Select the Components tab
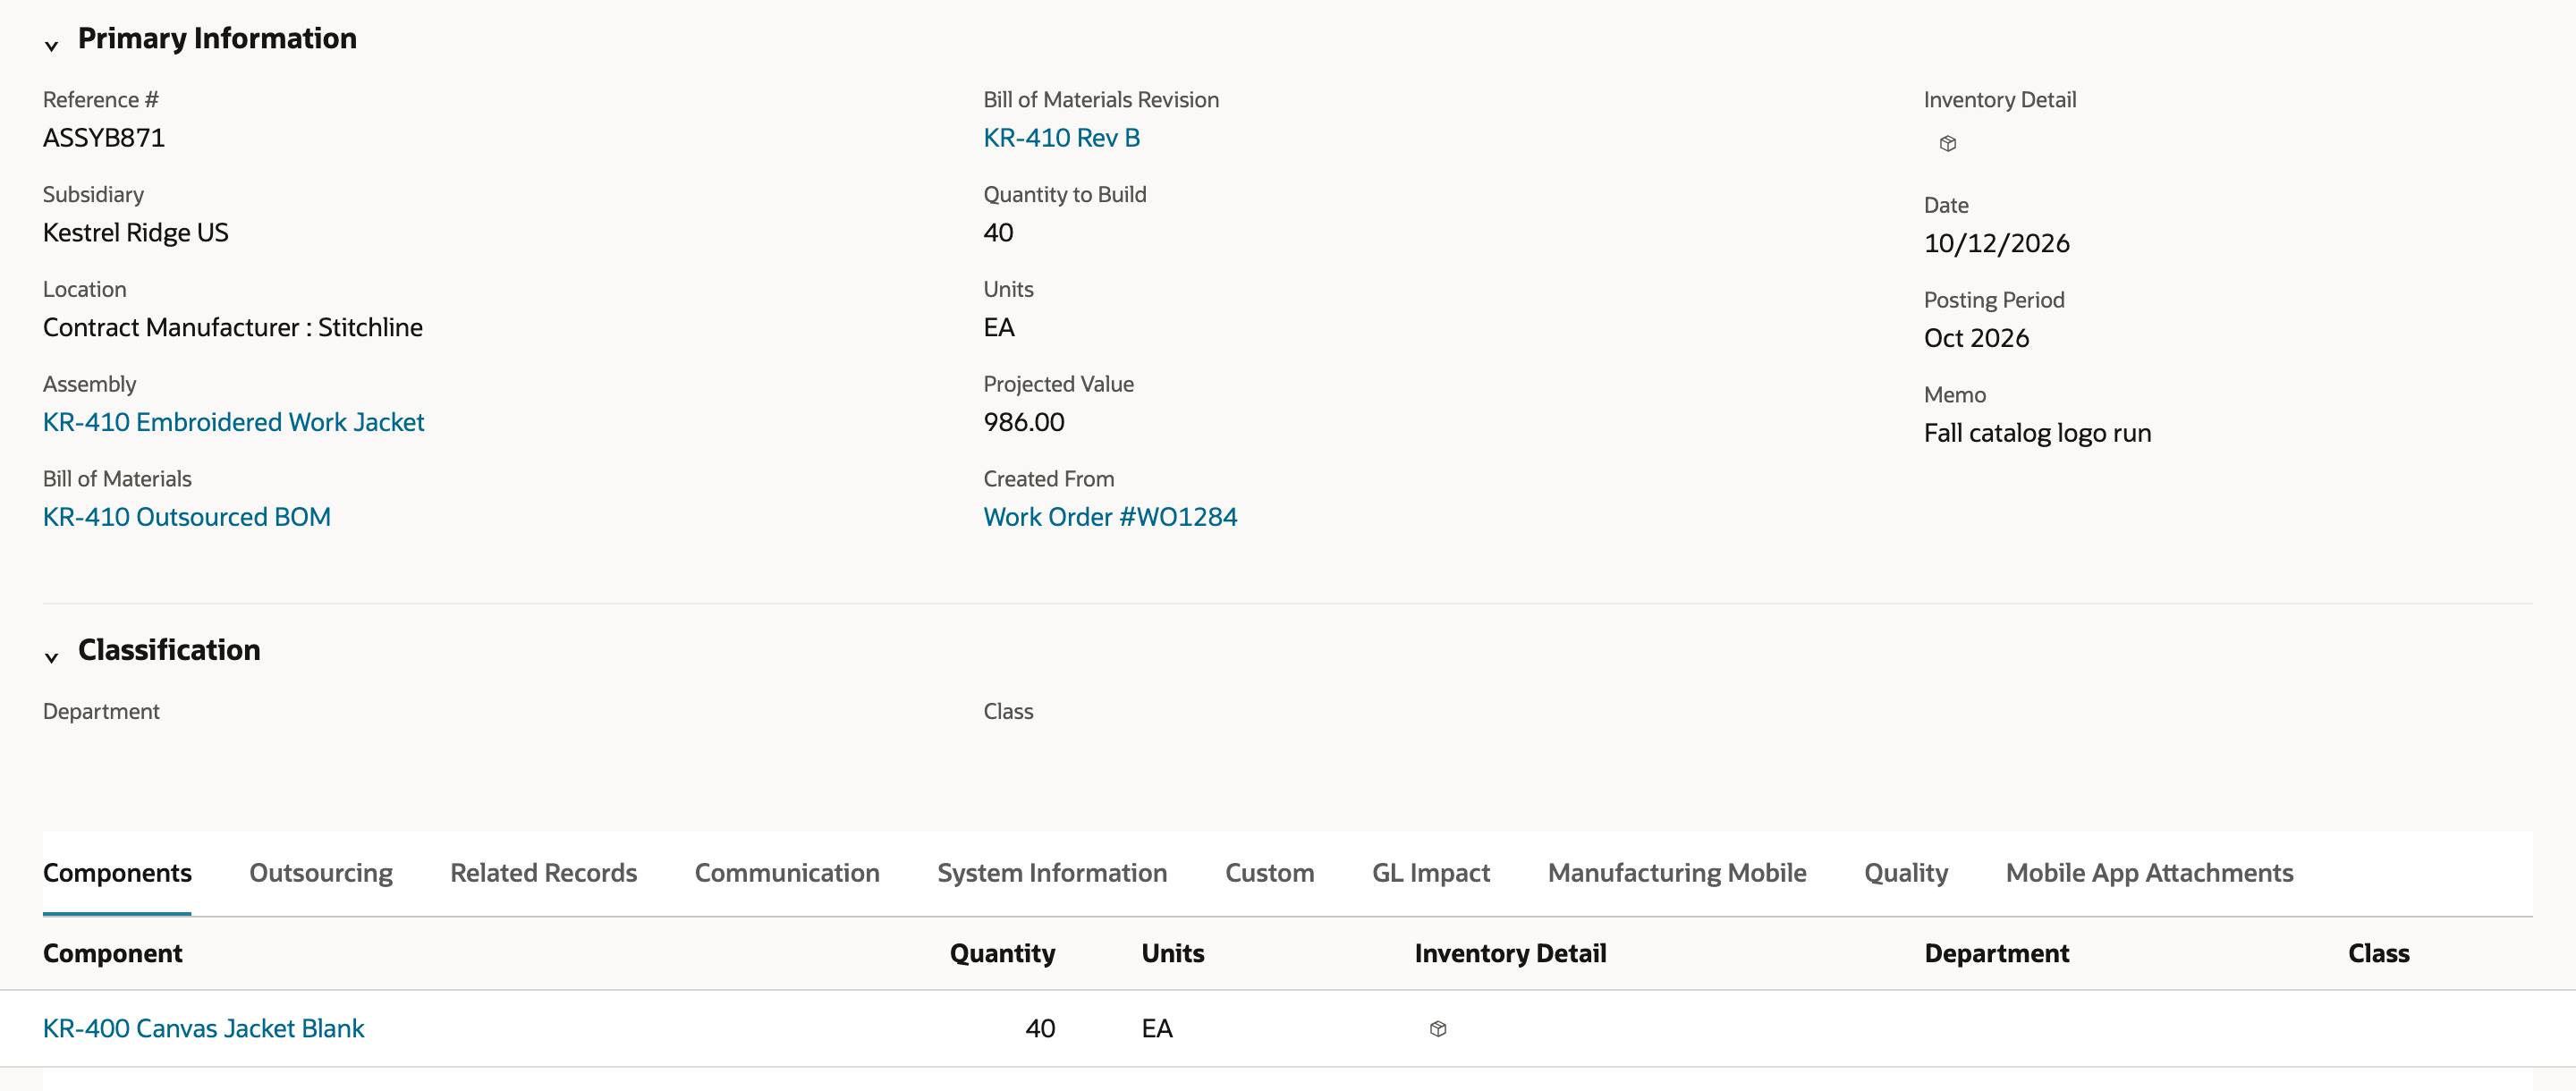 [117, 872]
